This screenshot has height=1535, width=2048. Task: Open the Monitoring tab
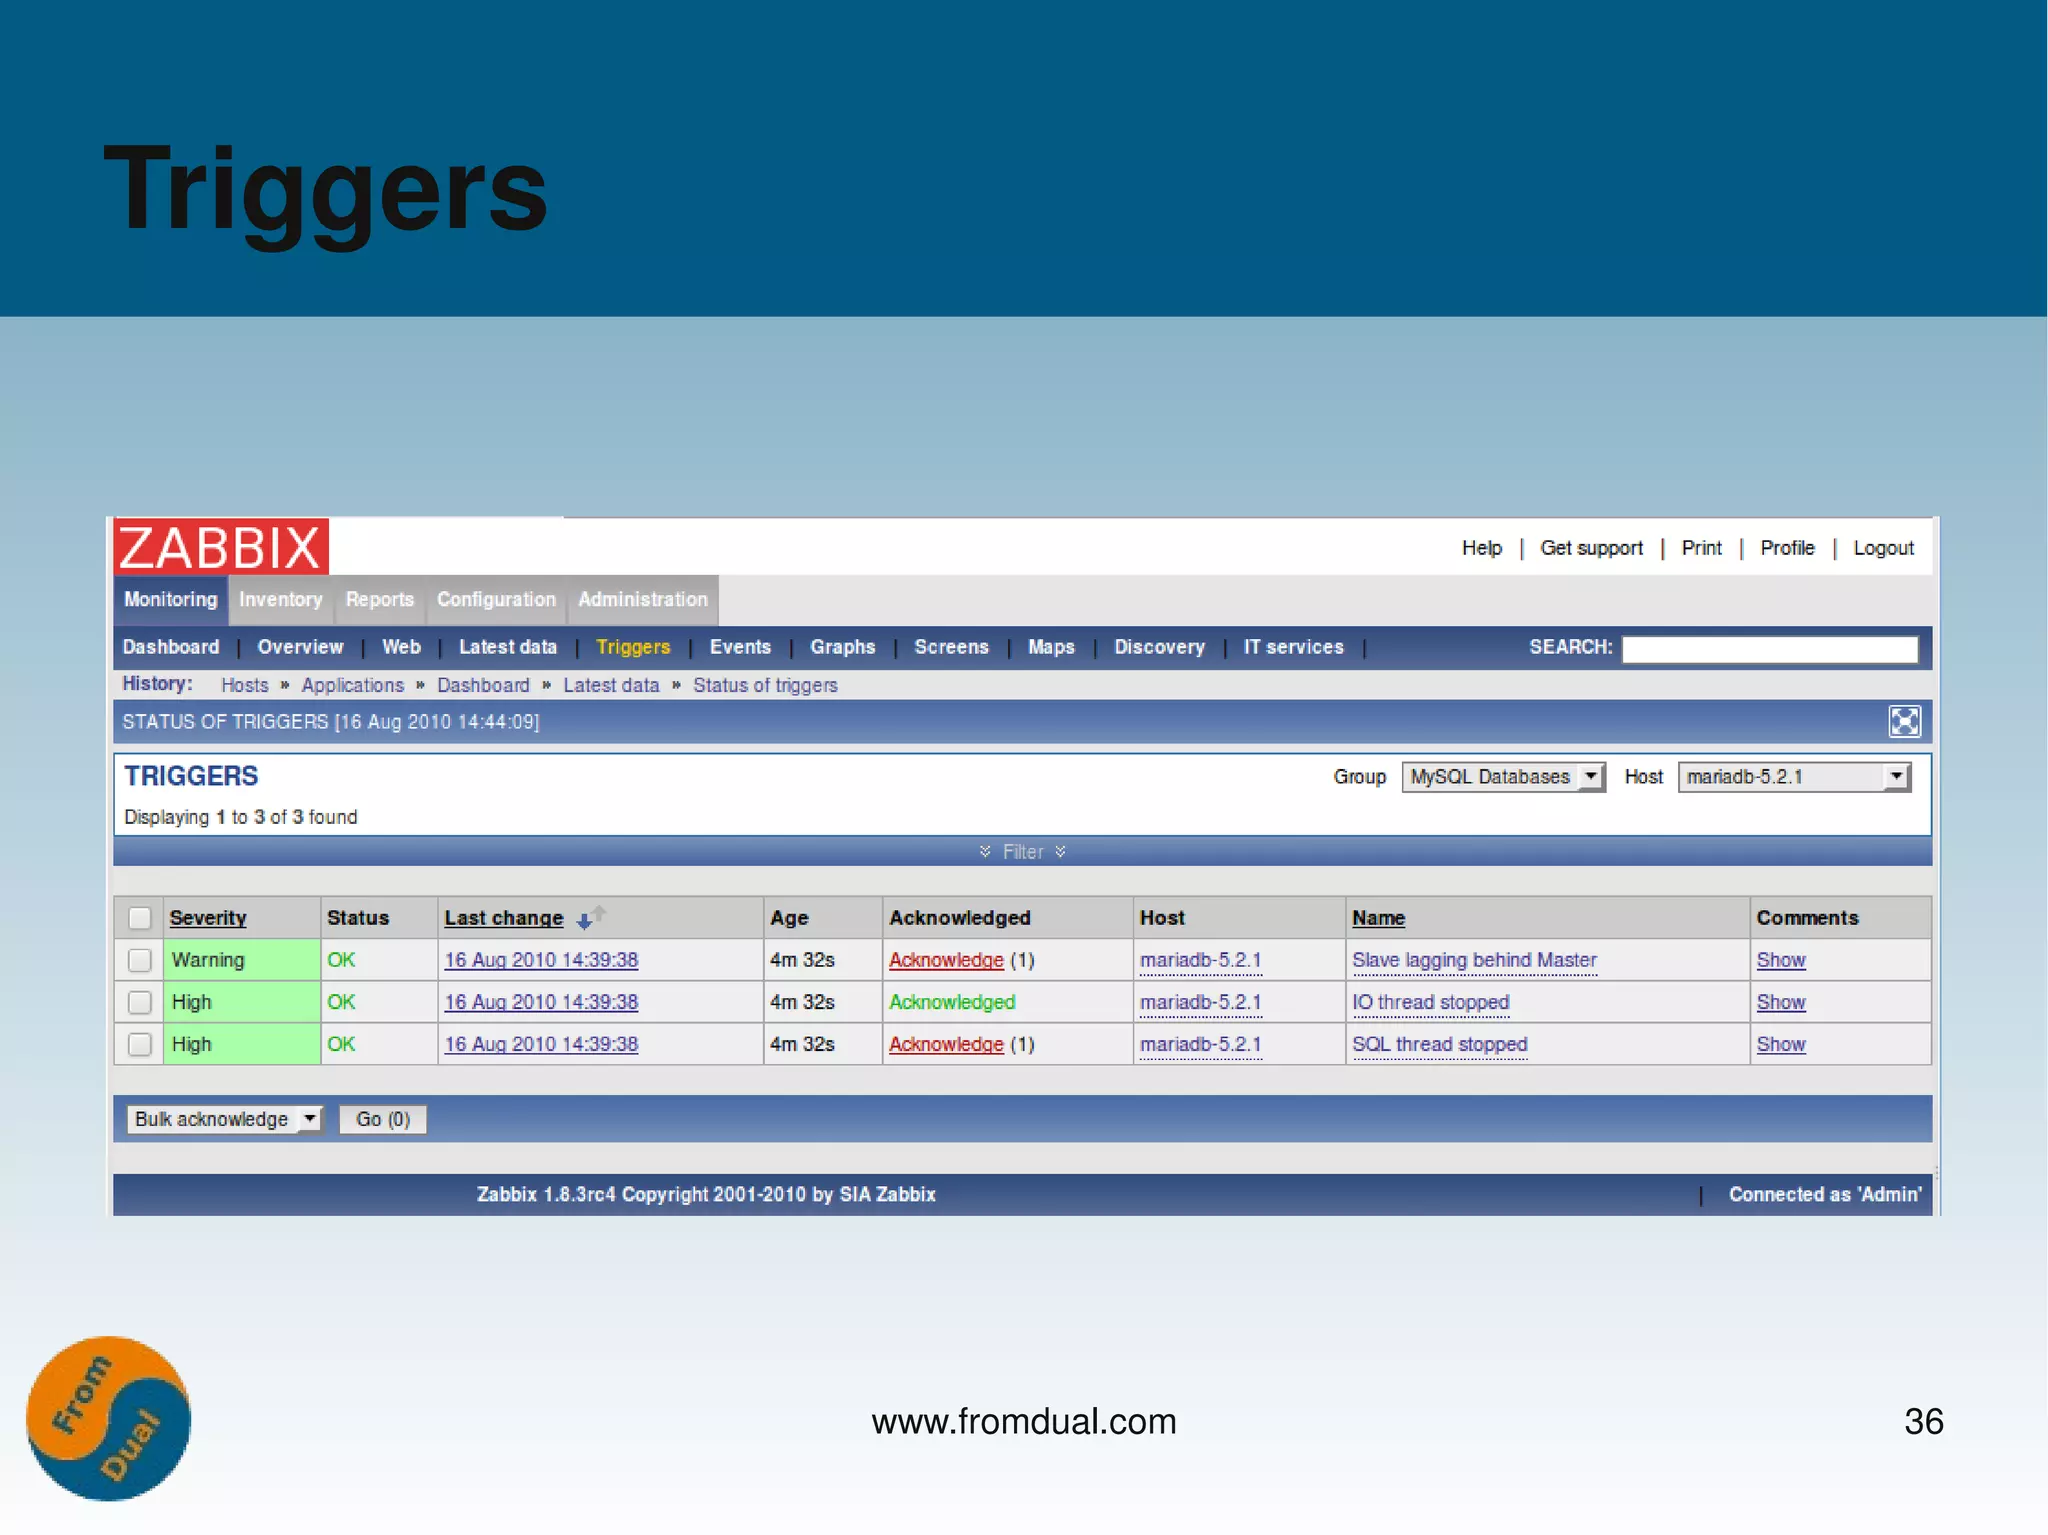pyautogui.click(x=171, y=600)
